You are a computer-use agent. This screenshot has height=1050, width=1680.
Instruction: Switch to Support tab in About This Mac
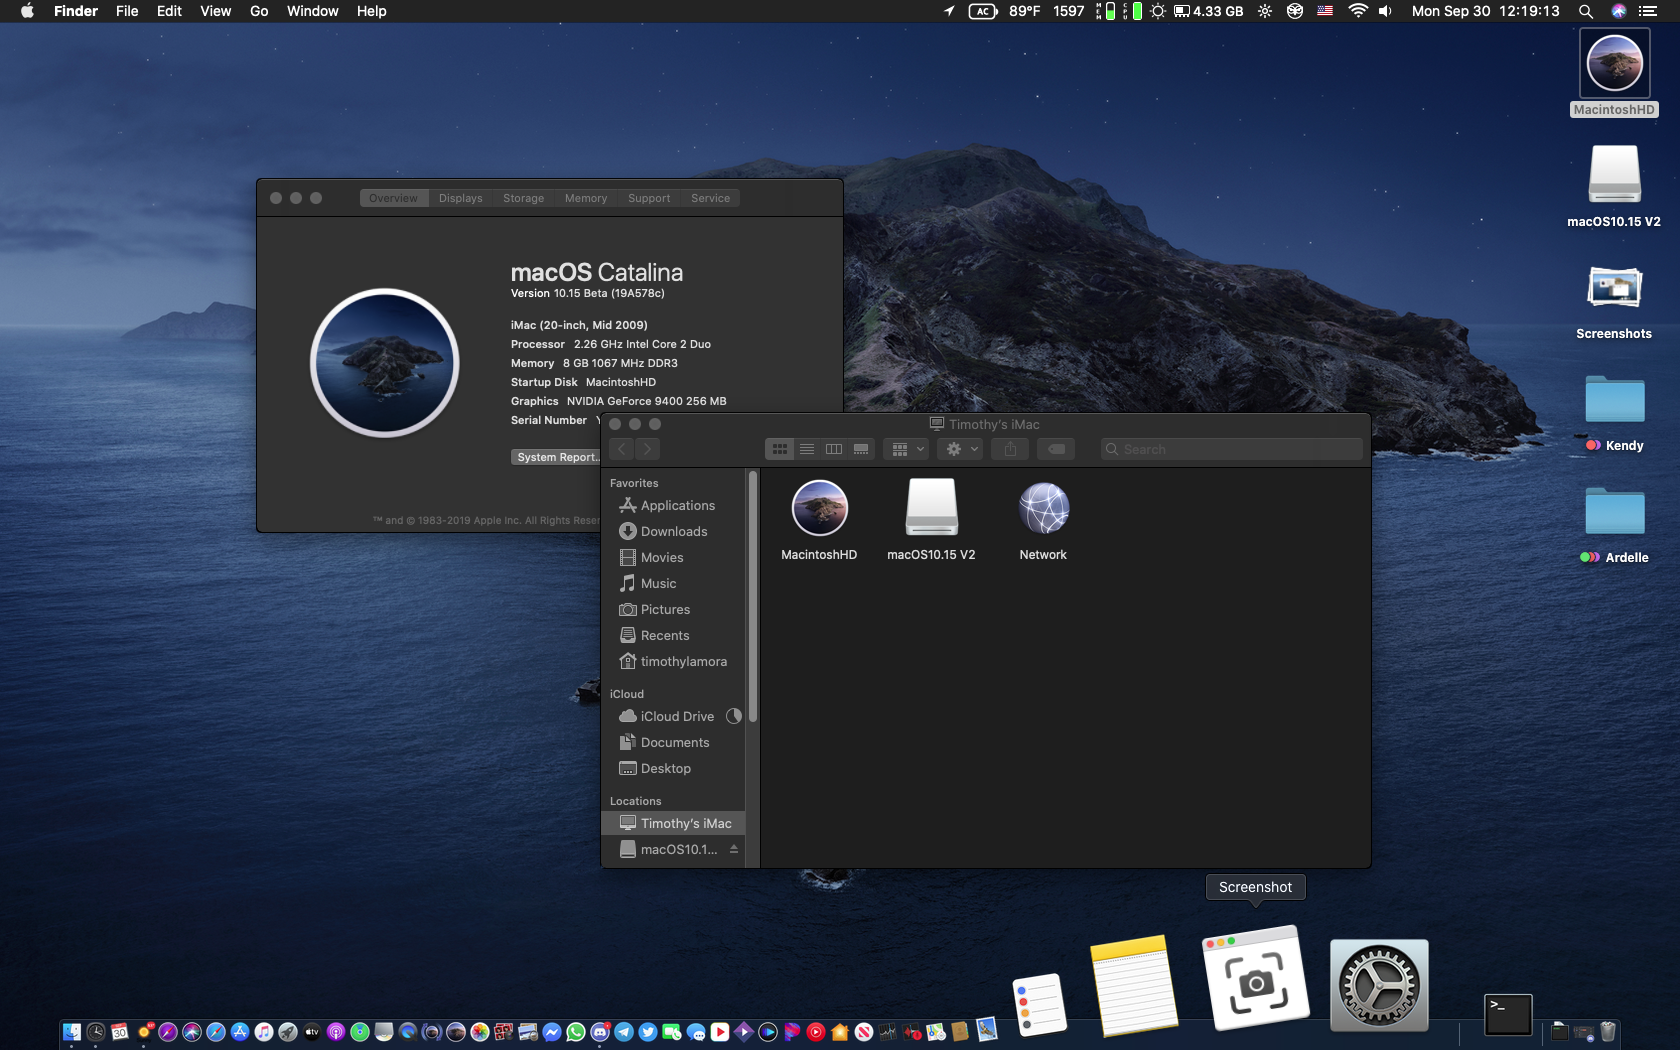click(x=649, y=198)
